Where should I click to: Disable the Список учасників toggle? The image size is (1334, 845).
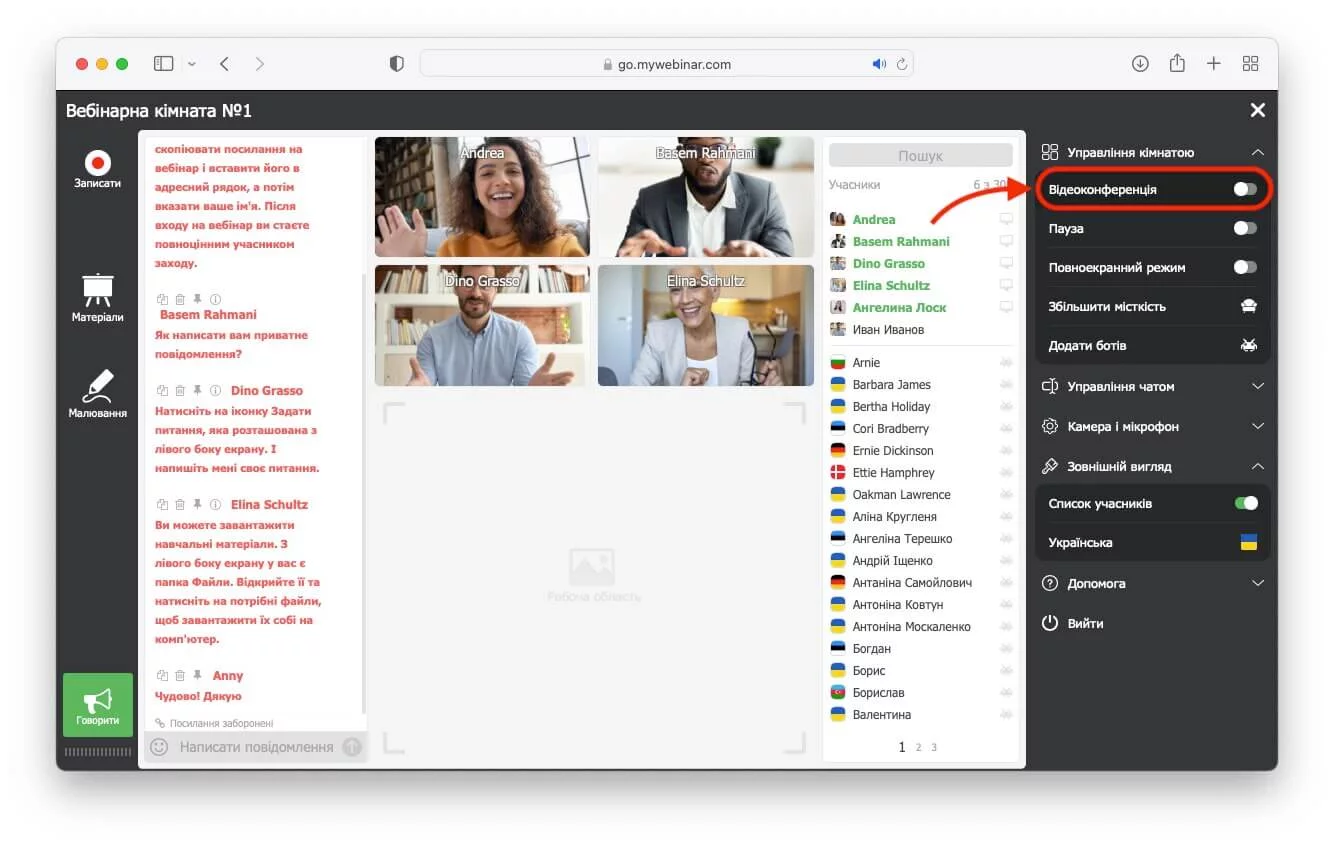point(1245,503)
